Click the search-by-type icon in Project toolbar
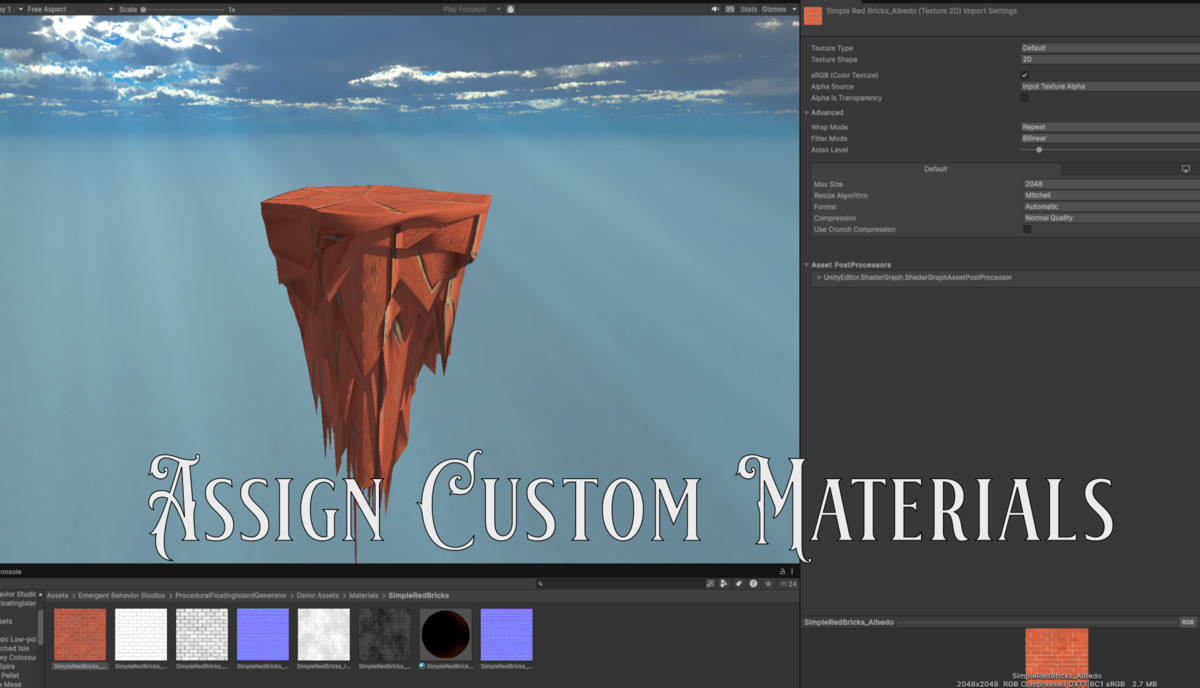Screen dimensions: 1200x688 723,583
